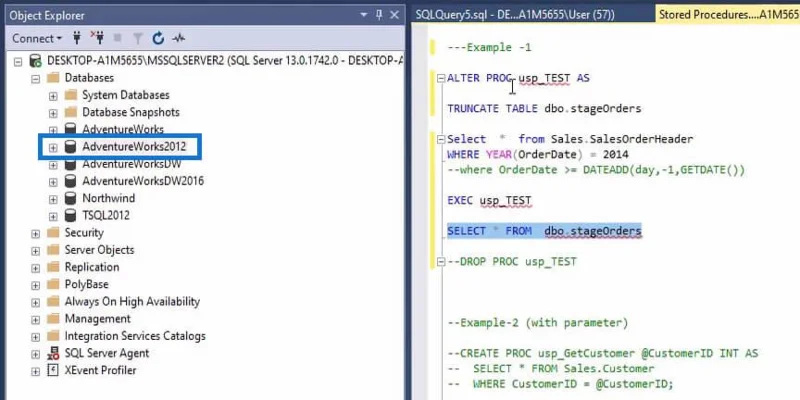This screenshot has height=400, width=800.
Task: Select the AdventureWorks database tree item
Action: 123,130
